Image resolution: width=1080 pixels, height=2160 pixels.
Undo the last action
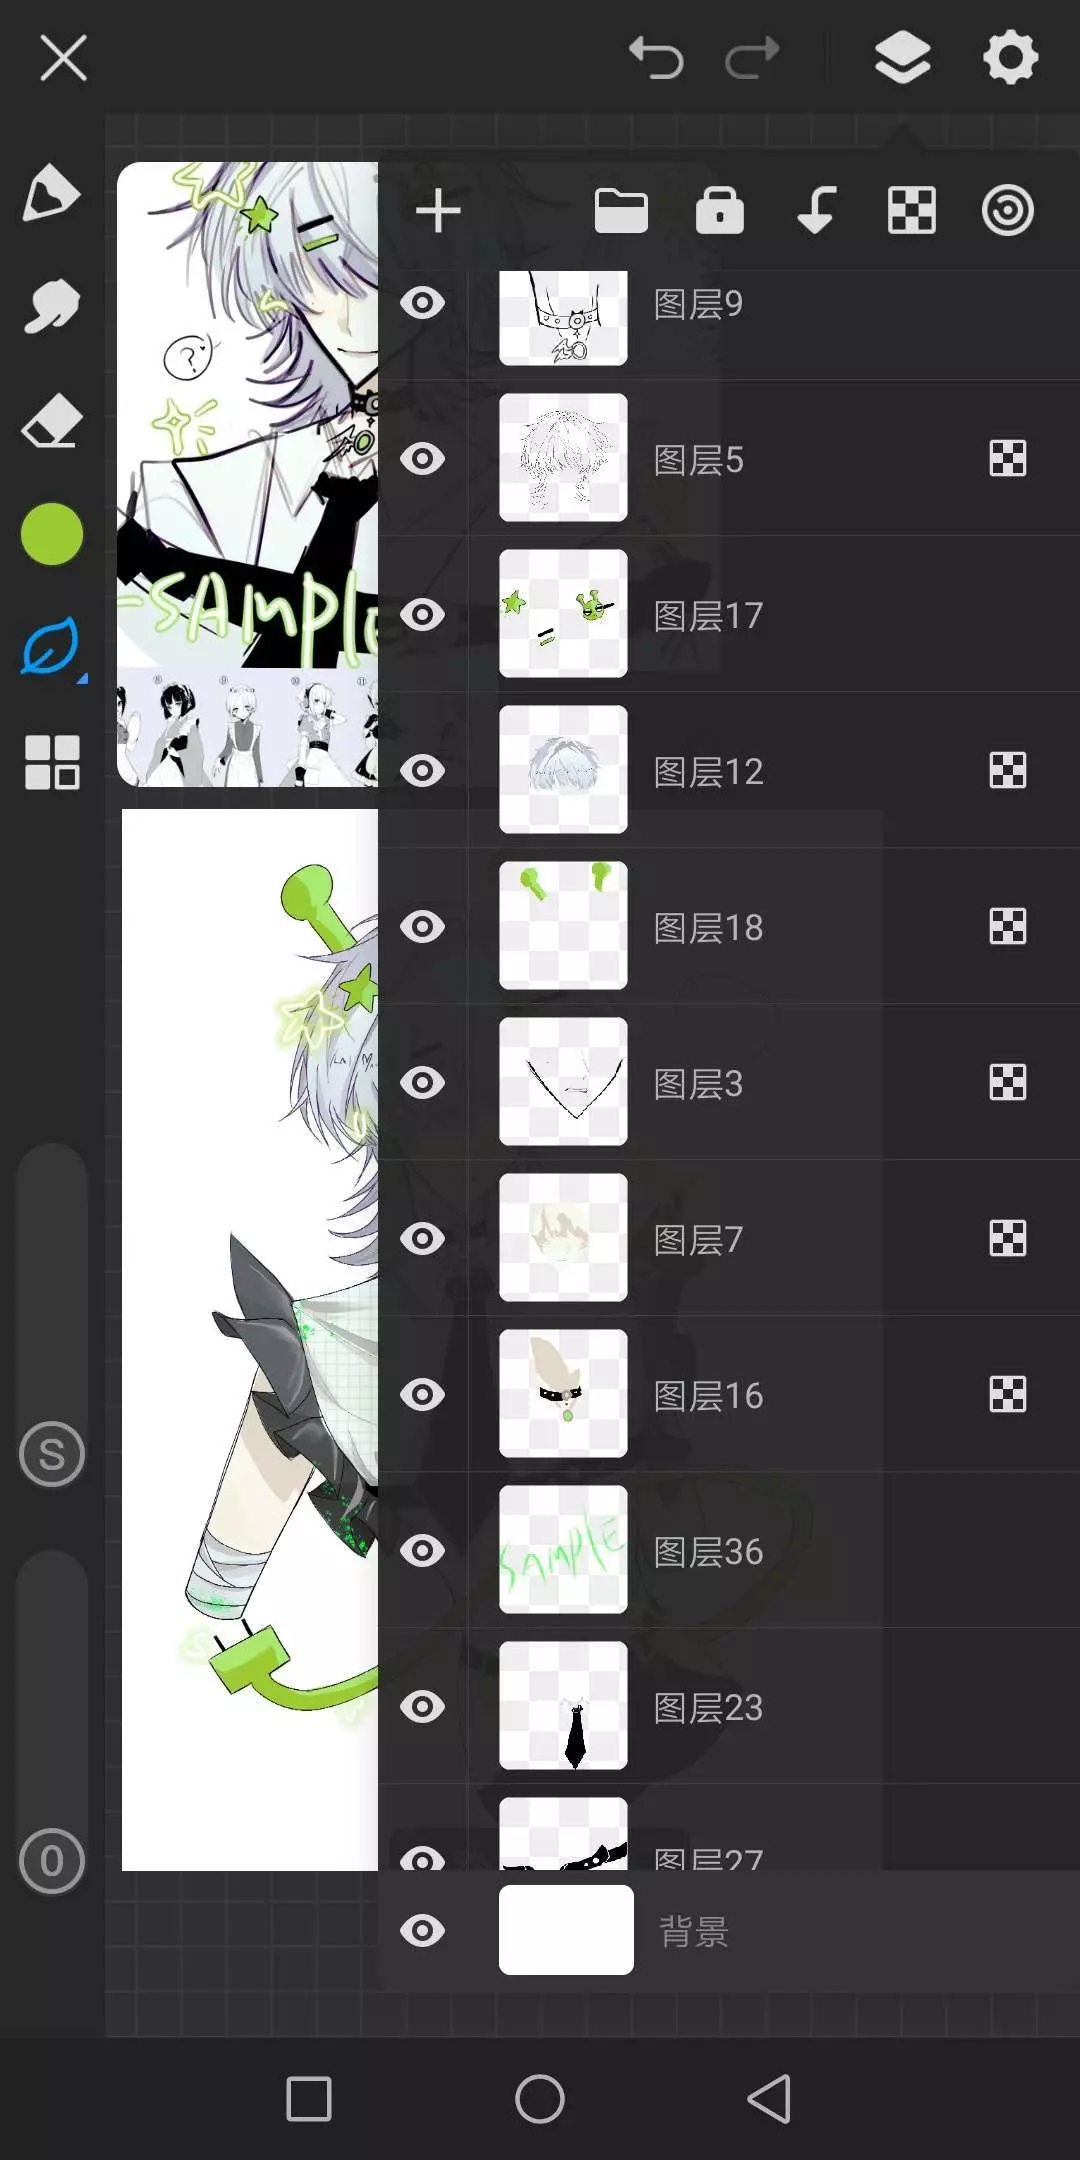[x=656, y=57]
